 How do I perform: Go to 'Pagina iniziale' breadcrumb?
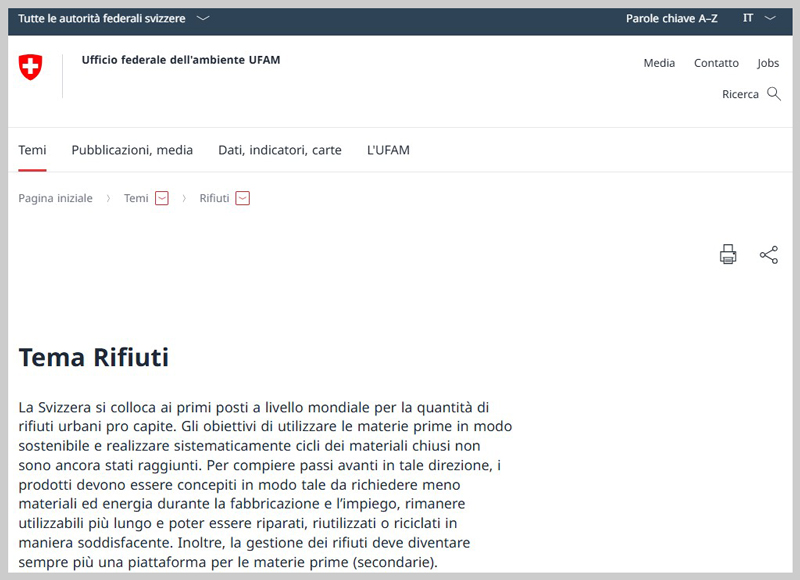55,198
